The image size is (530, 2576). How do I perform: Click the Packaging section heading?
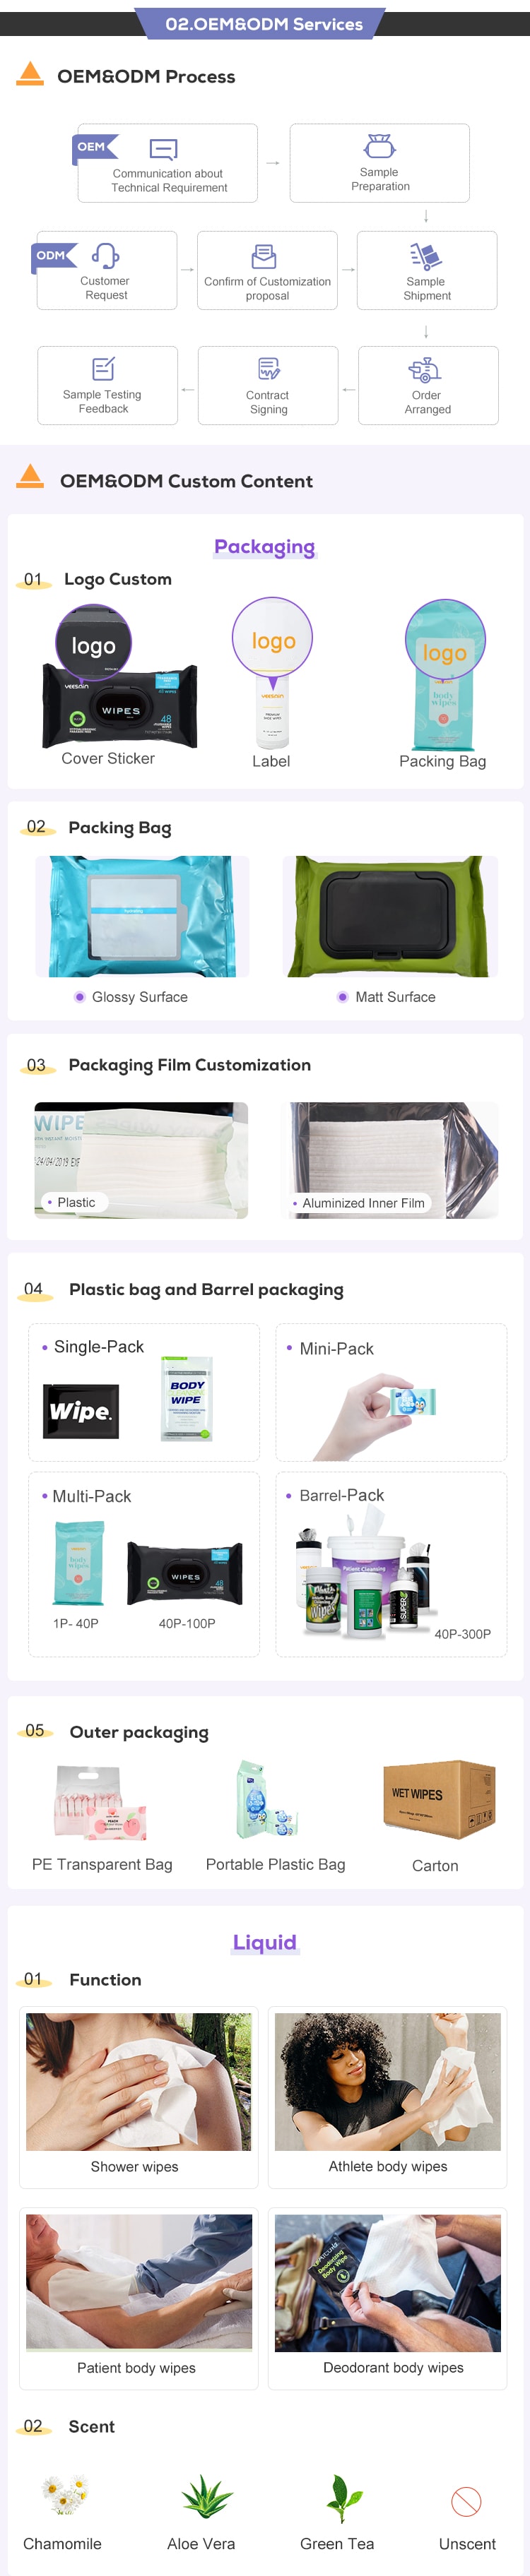pyautogui.click(x=264, y=547)
